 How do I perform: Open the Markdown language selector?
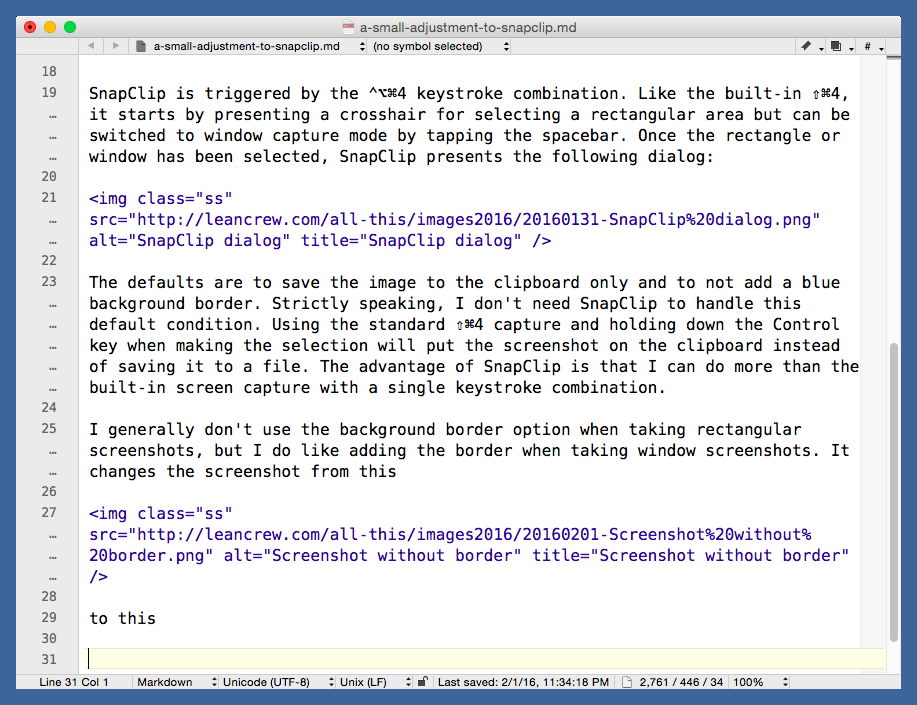point(176,682)
